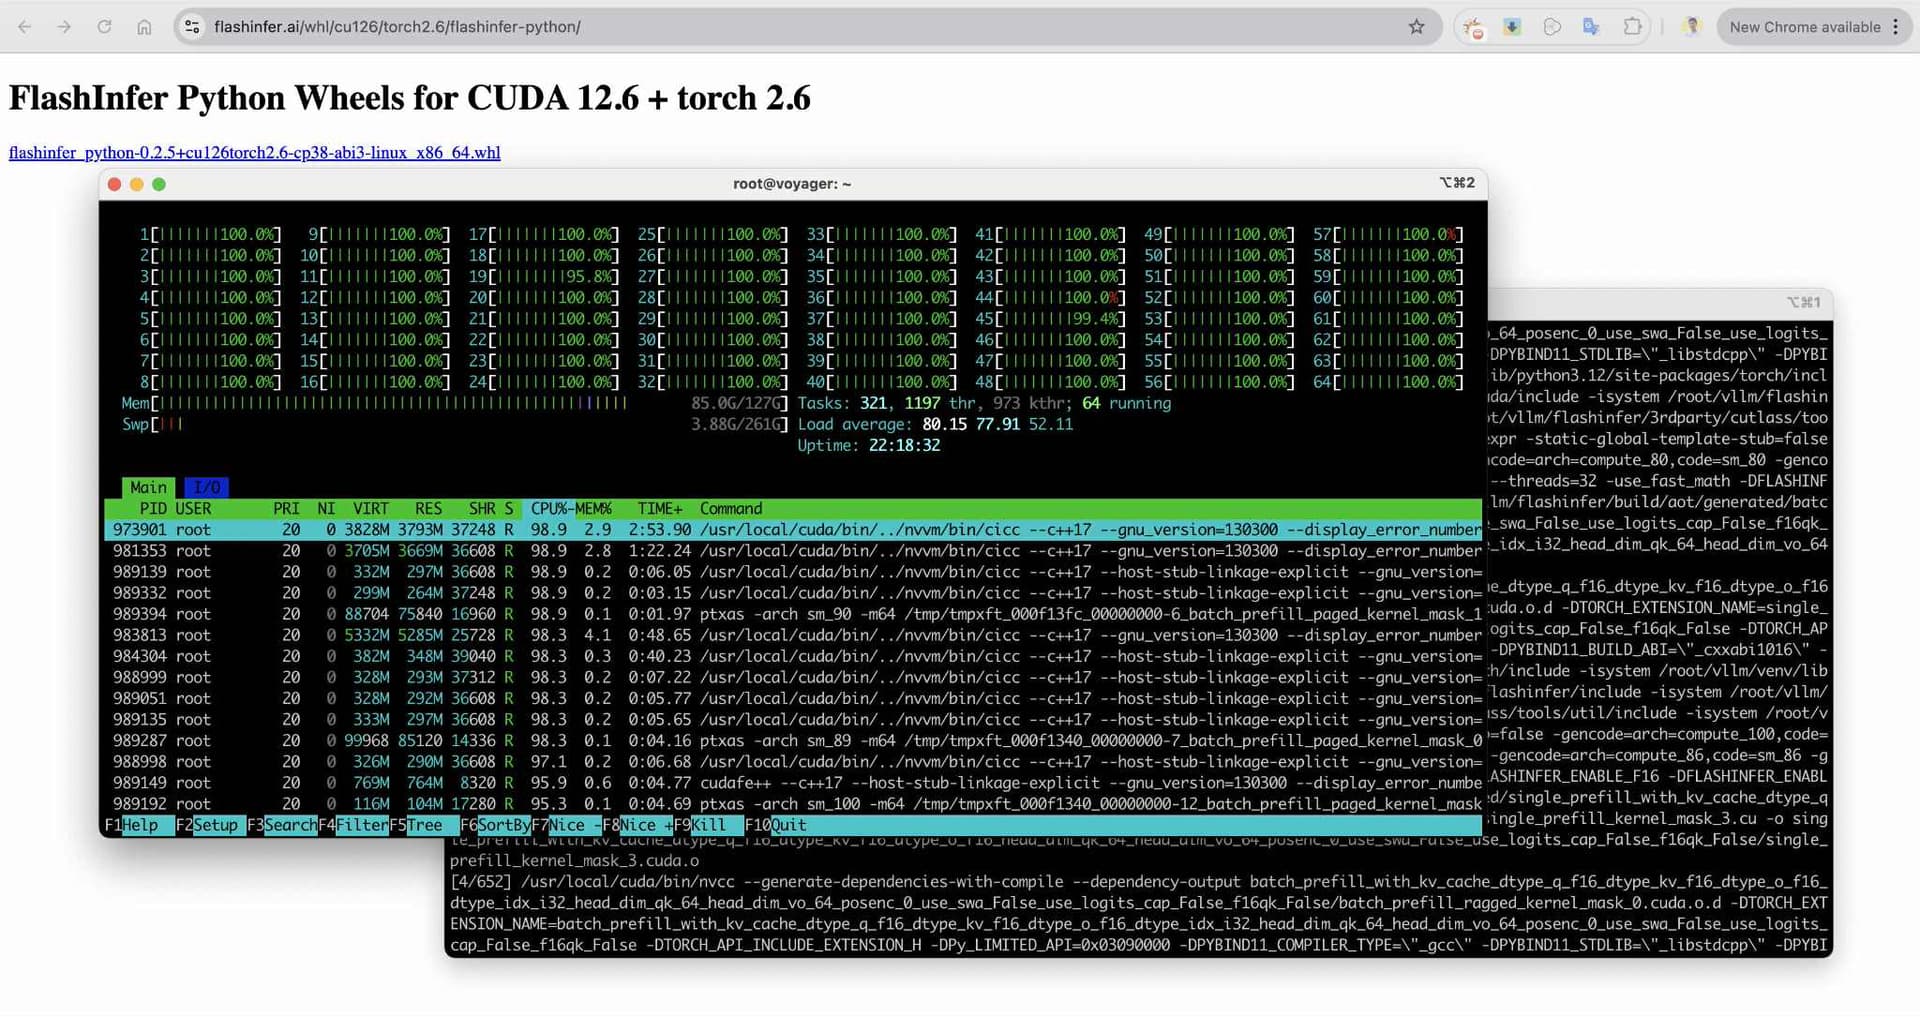Image resolution: width=1920 pixels, height=1017 pixels.
Task: Download the flashinfer_python wheel link
Action: pyautogui.click(x=253, y=152)
